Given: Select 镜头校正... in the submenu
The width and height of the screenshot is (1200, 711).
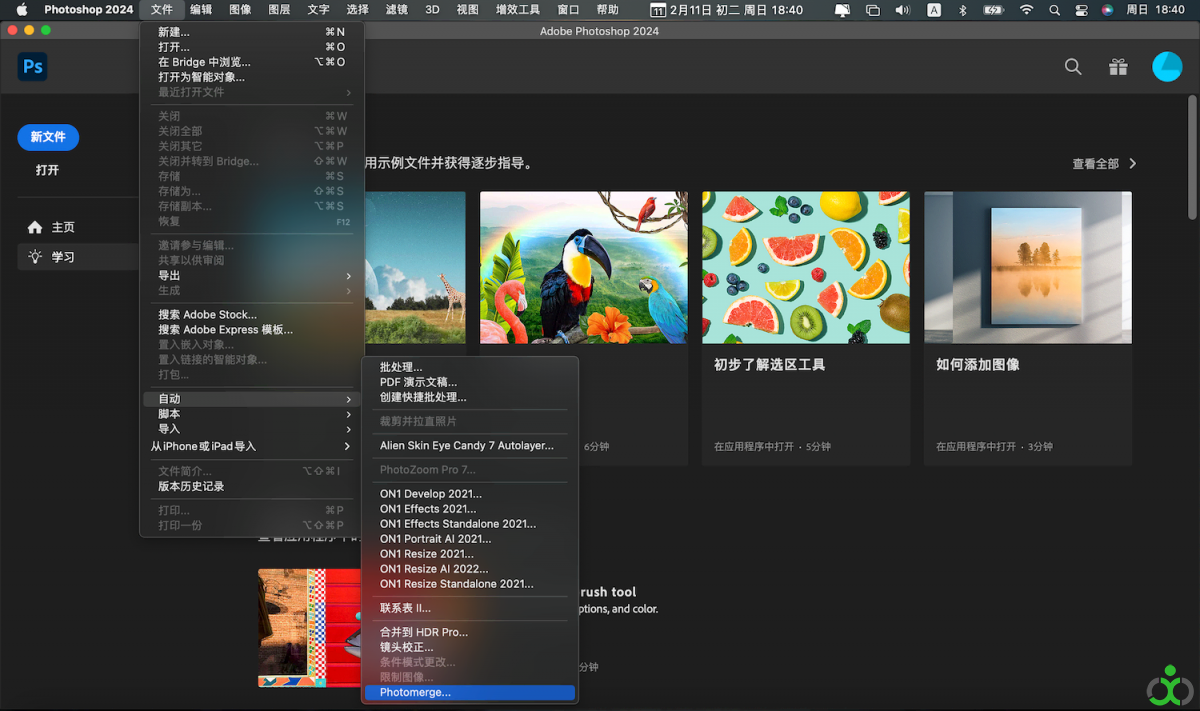Looking at the screenshot, I should (470, 647).
